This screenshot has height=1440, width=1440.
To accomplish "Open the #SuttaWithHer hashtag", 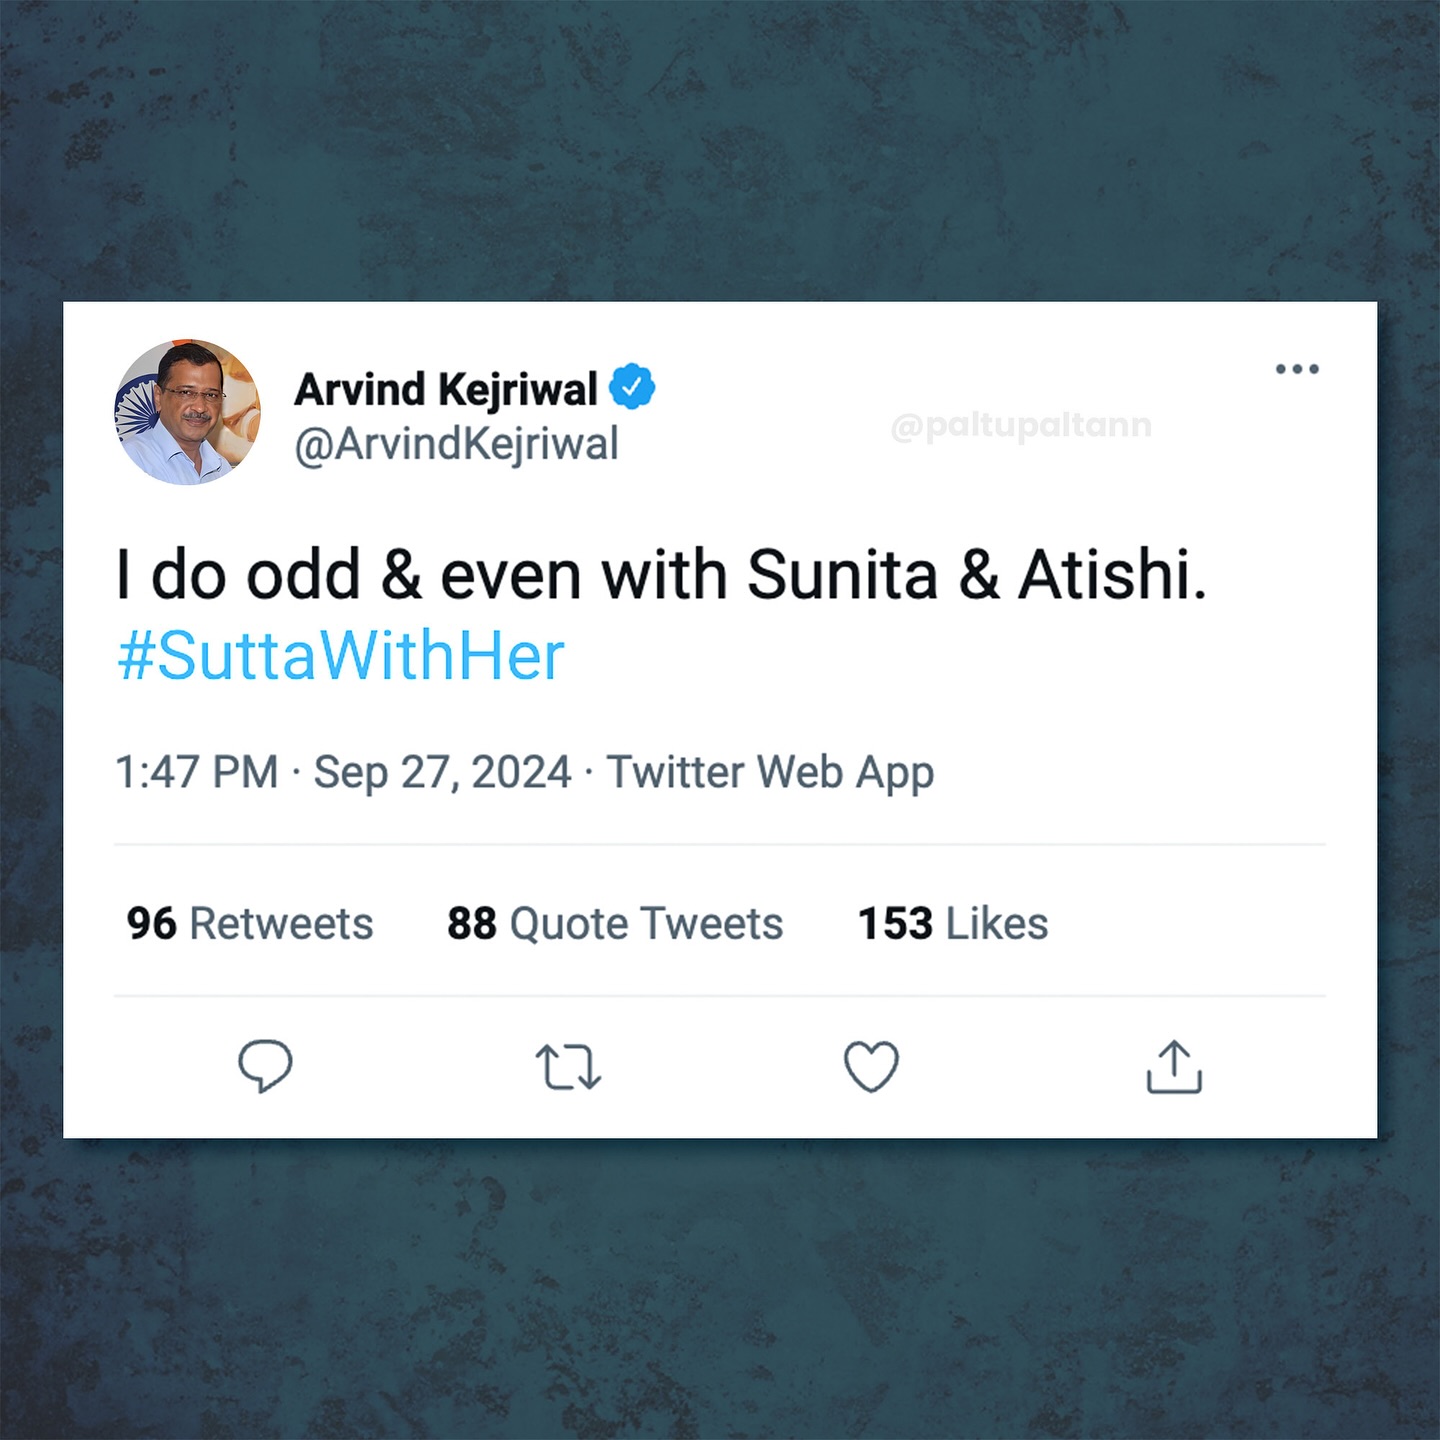I will point(341,656).
